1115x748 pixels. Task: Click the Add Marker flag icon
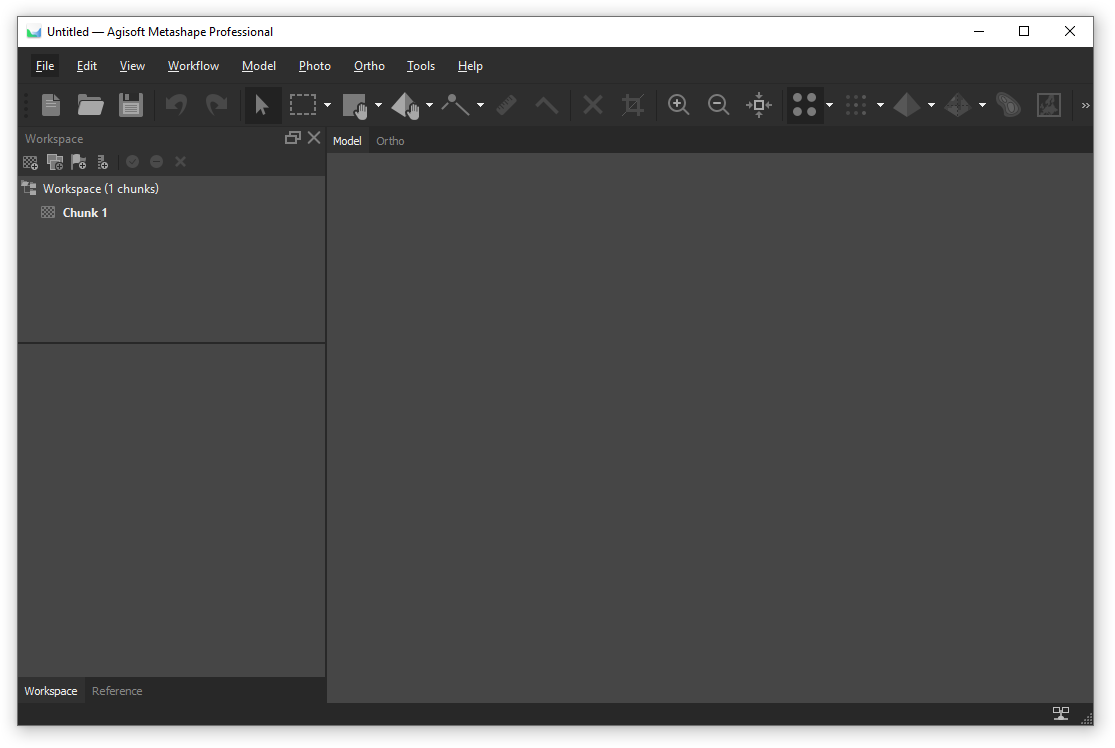click(x=79, y=162)
